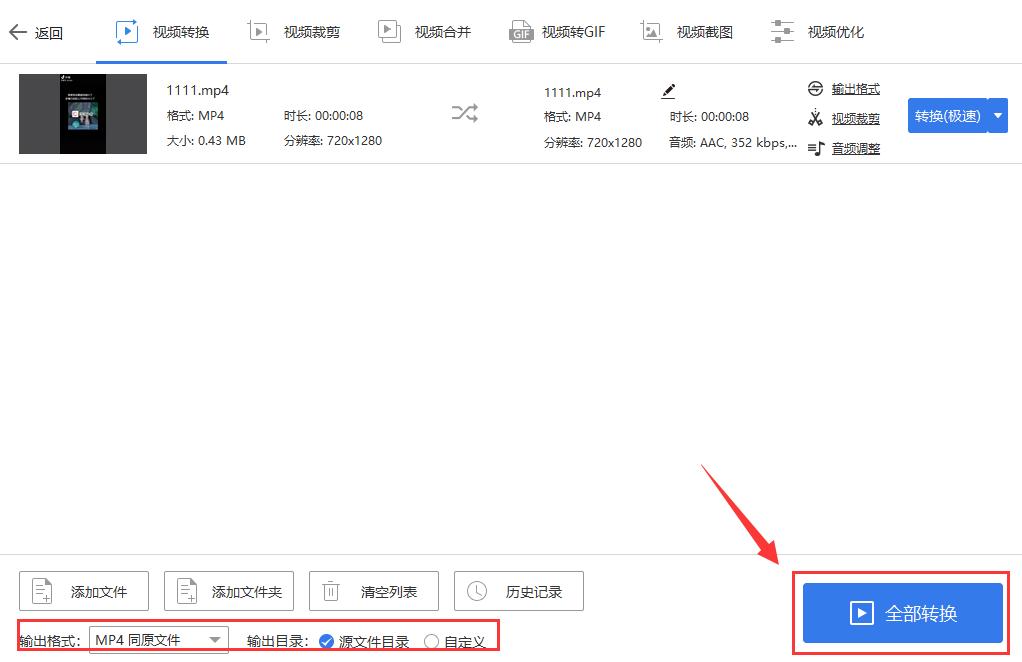Open the MP4 同原文件 format dropdown
The height and width of the screenshot is (662, 1022).
point(157,639)
